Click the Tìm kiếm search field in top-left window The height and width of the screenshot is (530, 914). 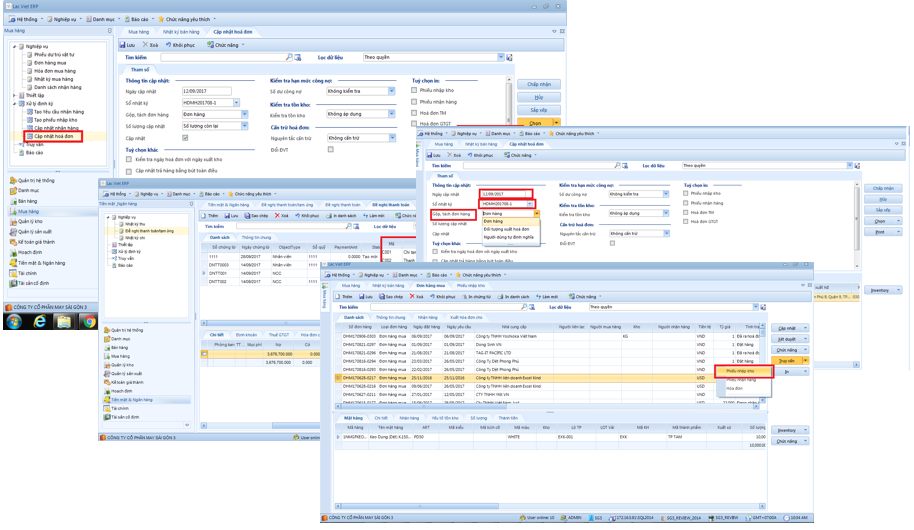click(224, 57)
